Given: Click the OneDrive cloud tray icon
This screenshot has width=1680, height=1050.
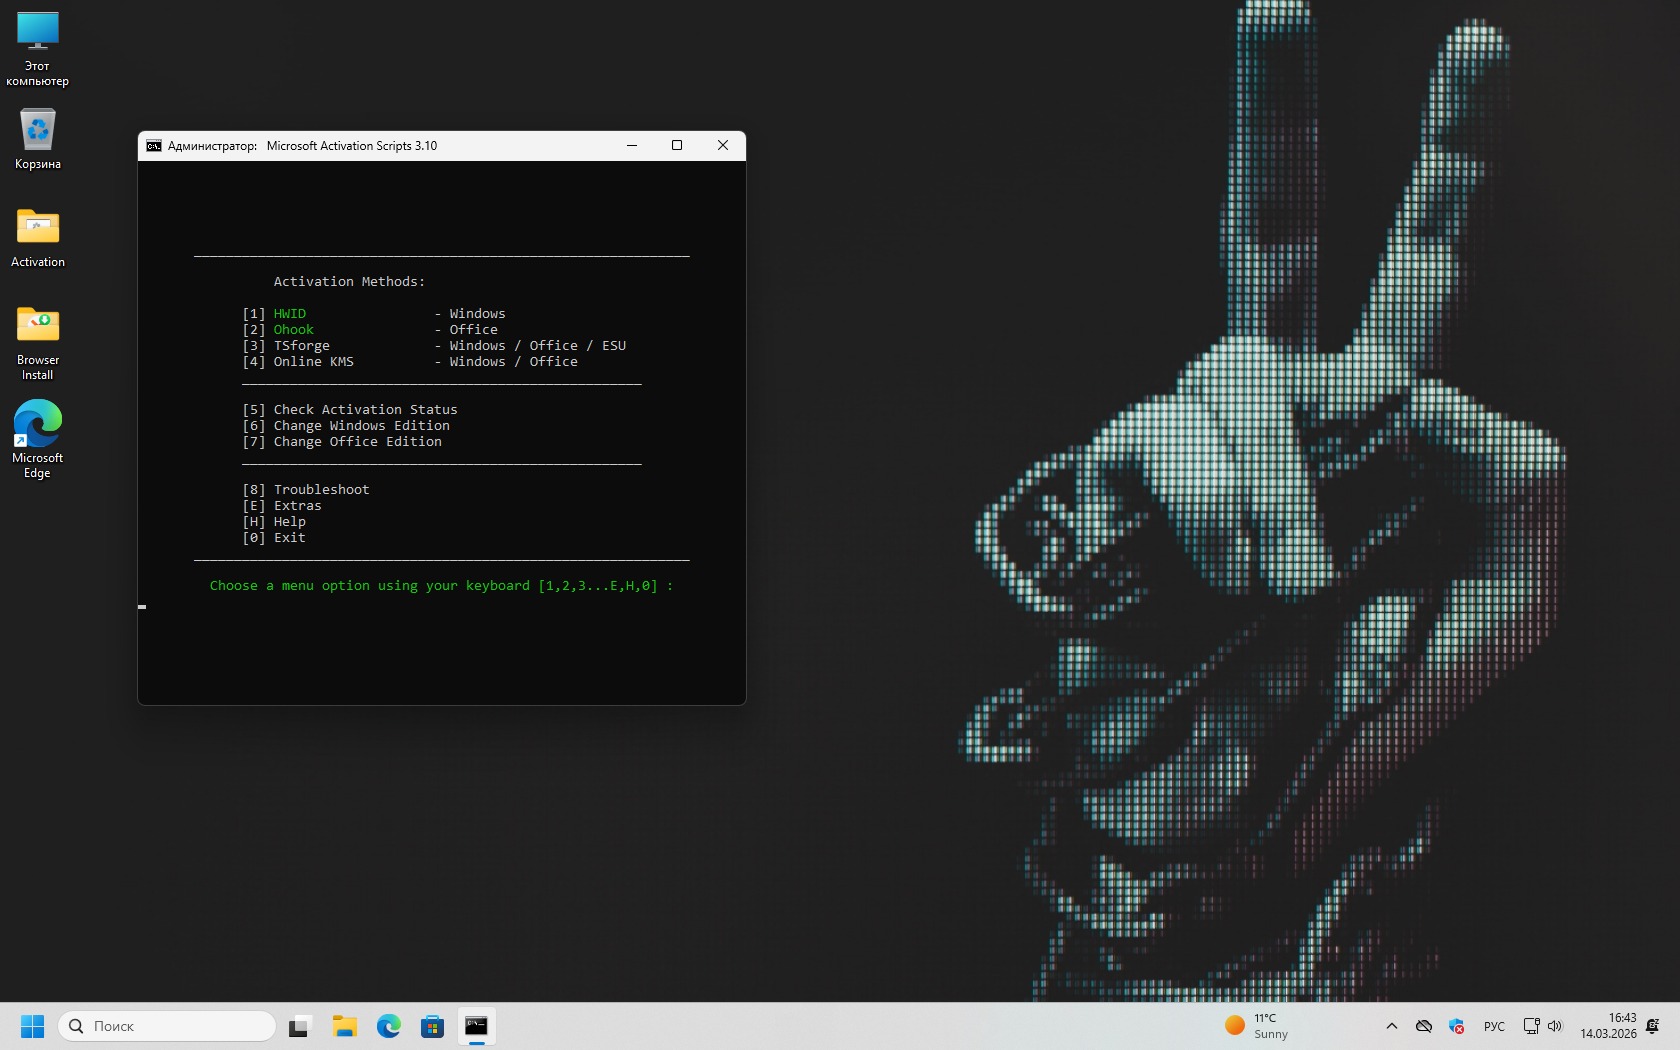Looking at the screenshot, I should point(1424,1026).
